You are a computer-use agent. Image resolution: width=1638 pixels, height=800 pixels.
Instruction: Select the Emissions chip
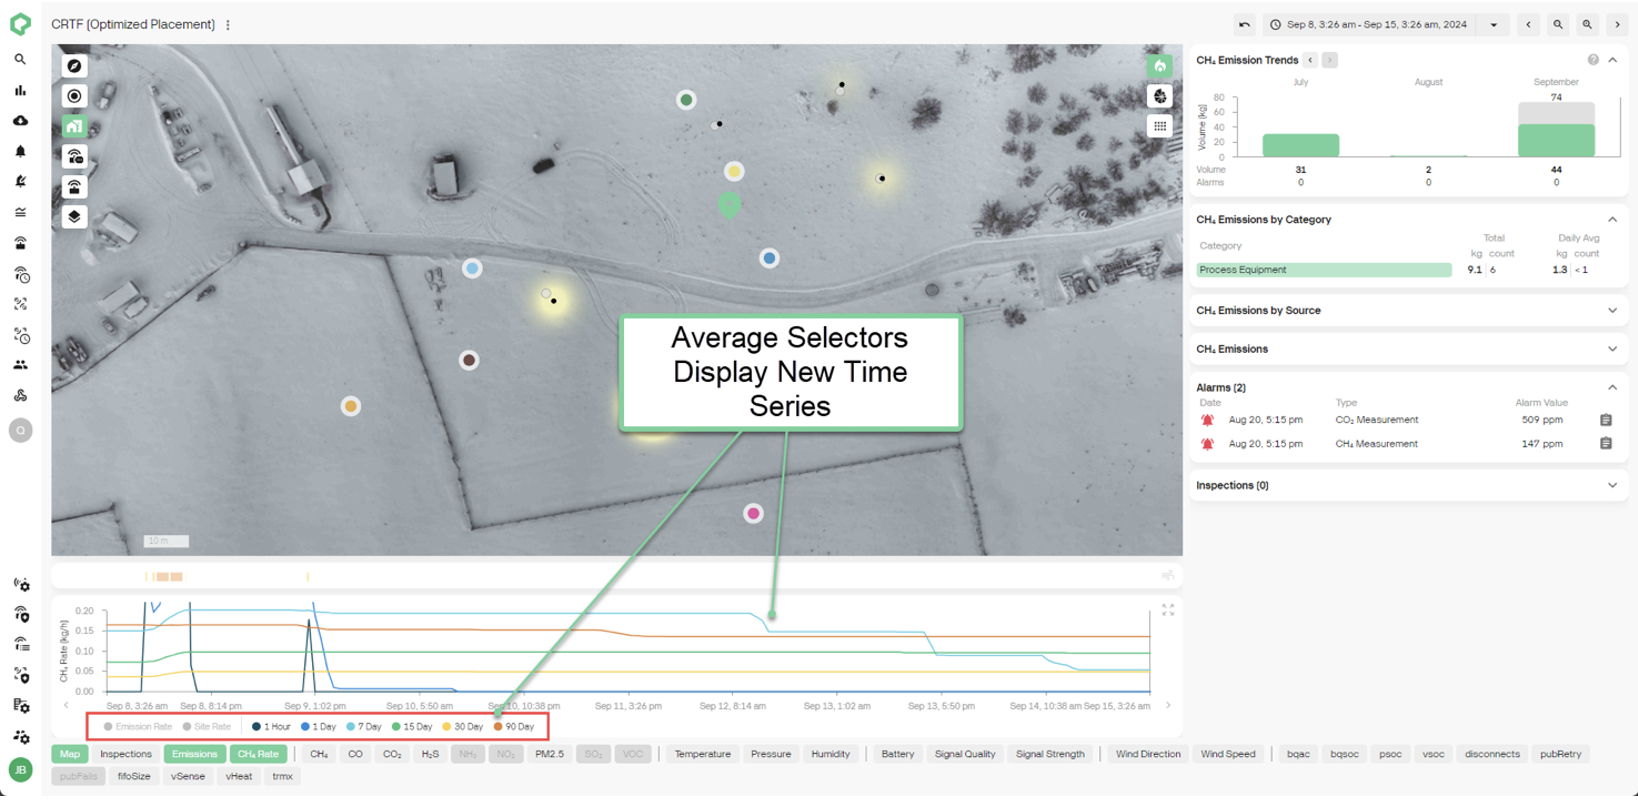click(194, 754)
